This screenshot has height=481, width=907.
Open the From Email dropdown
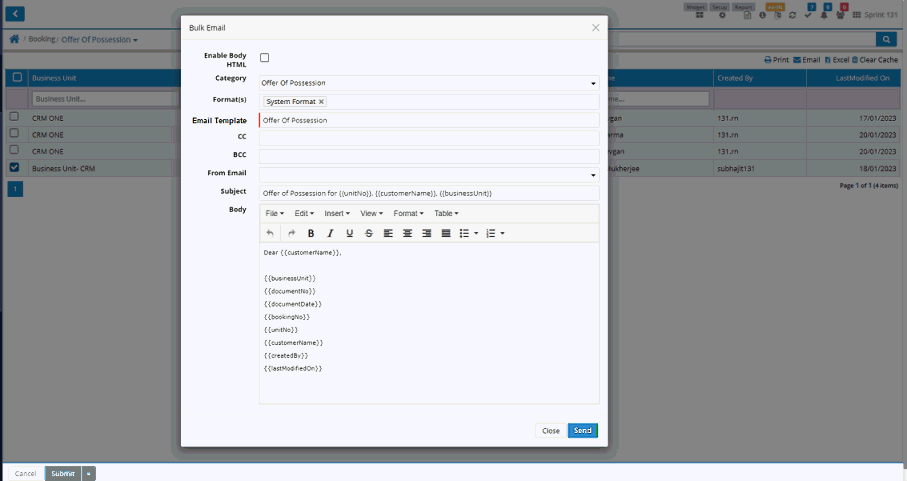tap(592, 174)
